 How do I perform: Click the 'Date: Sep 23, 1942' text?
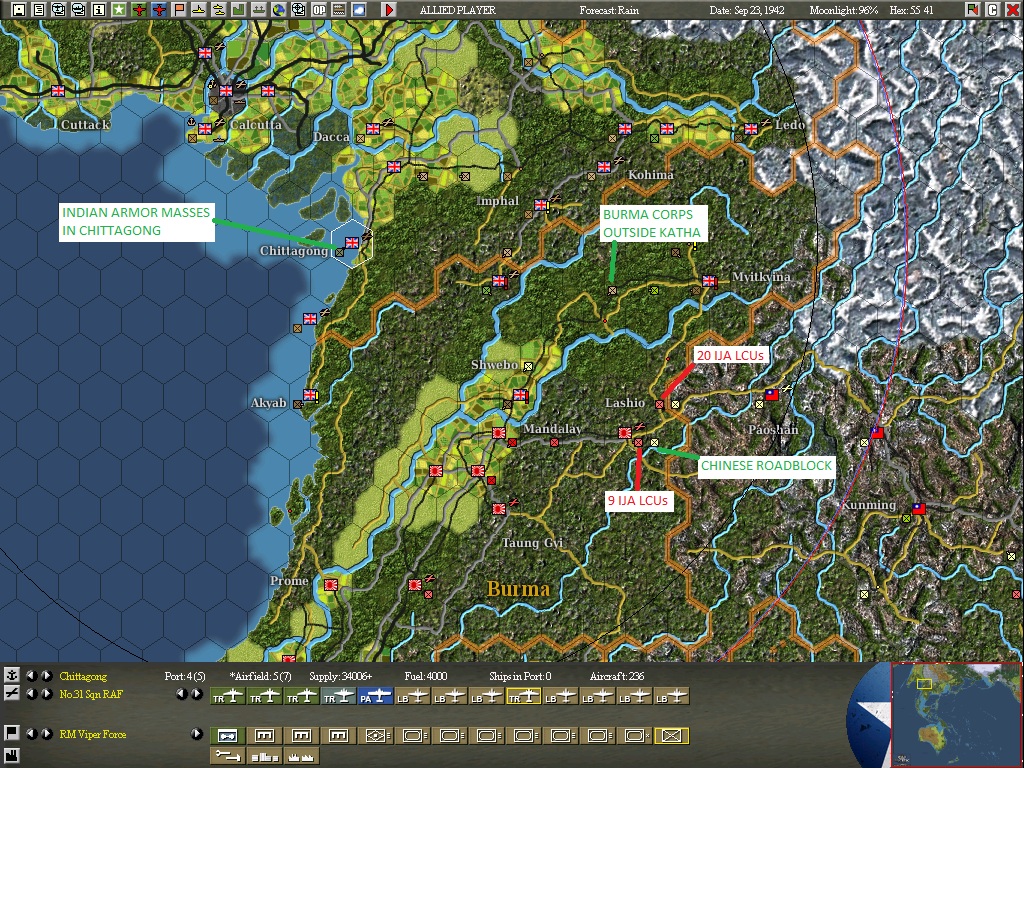point(746,10)
